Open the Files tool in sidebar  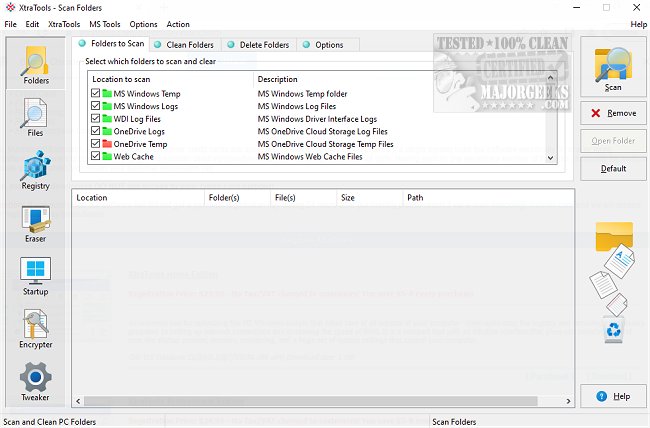(35, 118)
